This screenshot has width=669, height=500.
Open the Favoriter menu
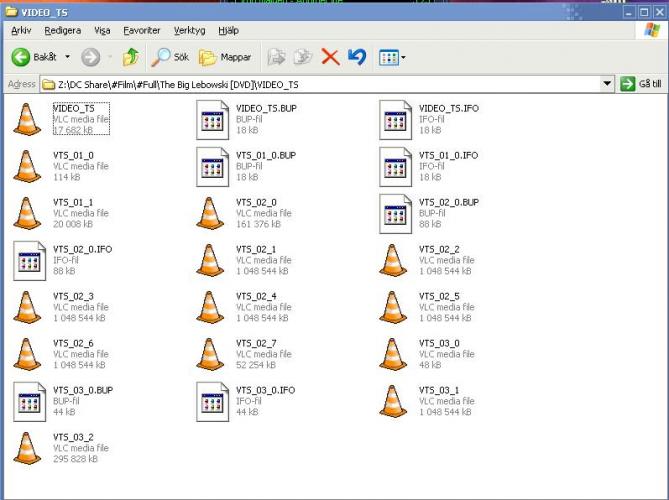pyautogui.click(x=141, y=31)
